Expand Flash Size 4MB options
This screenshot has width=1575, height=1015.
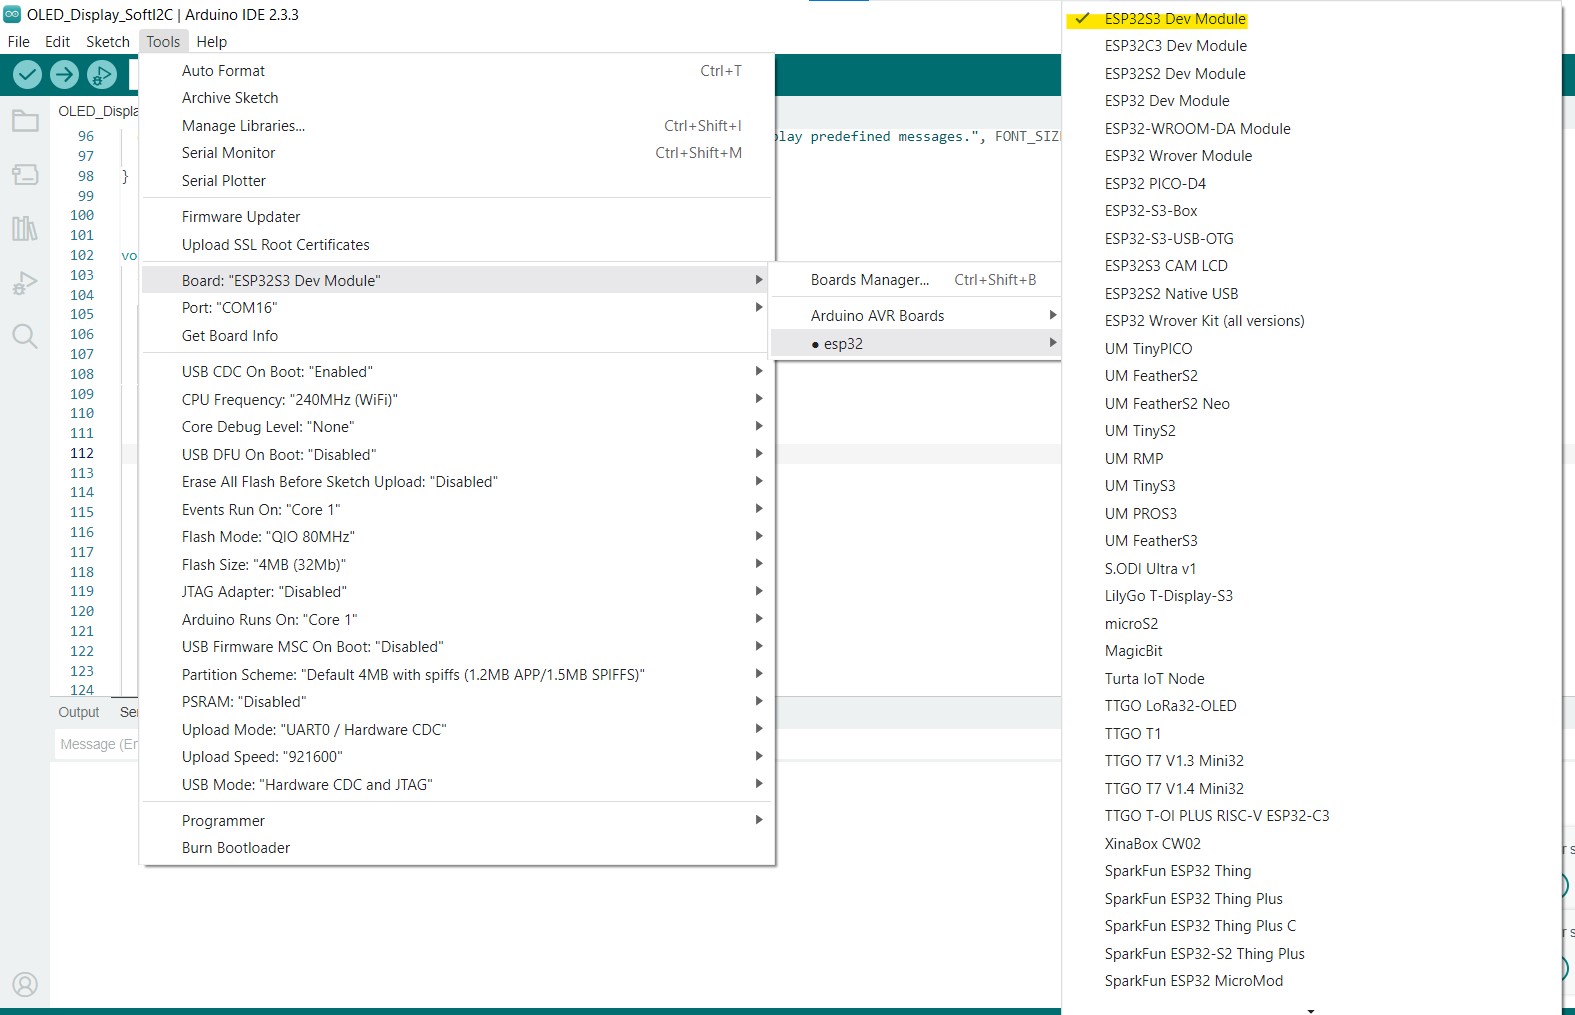456,565
